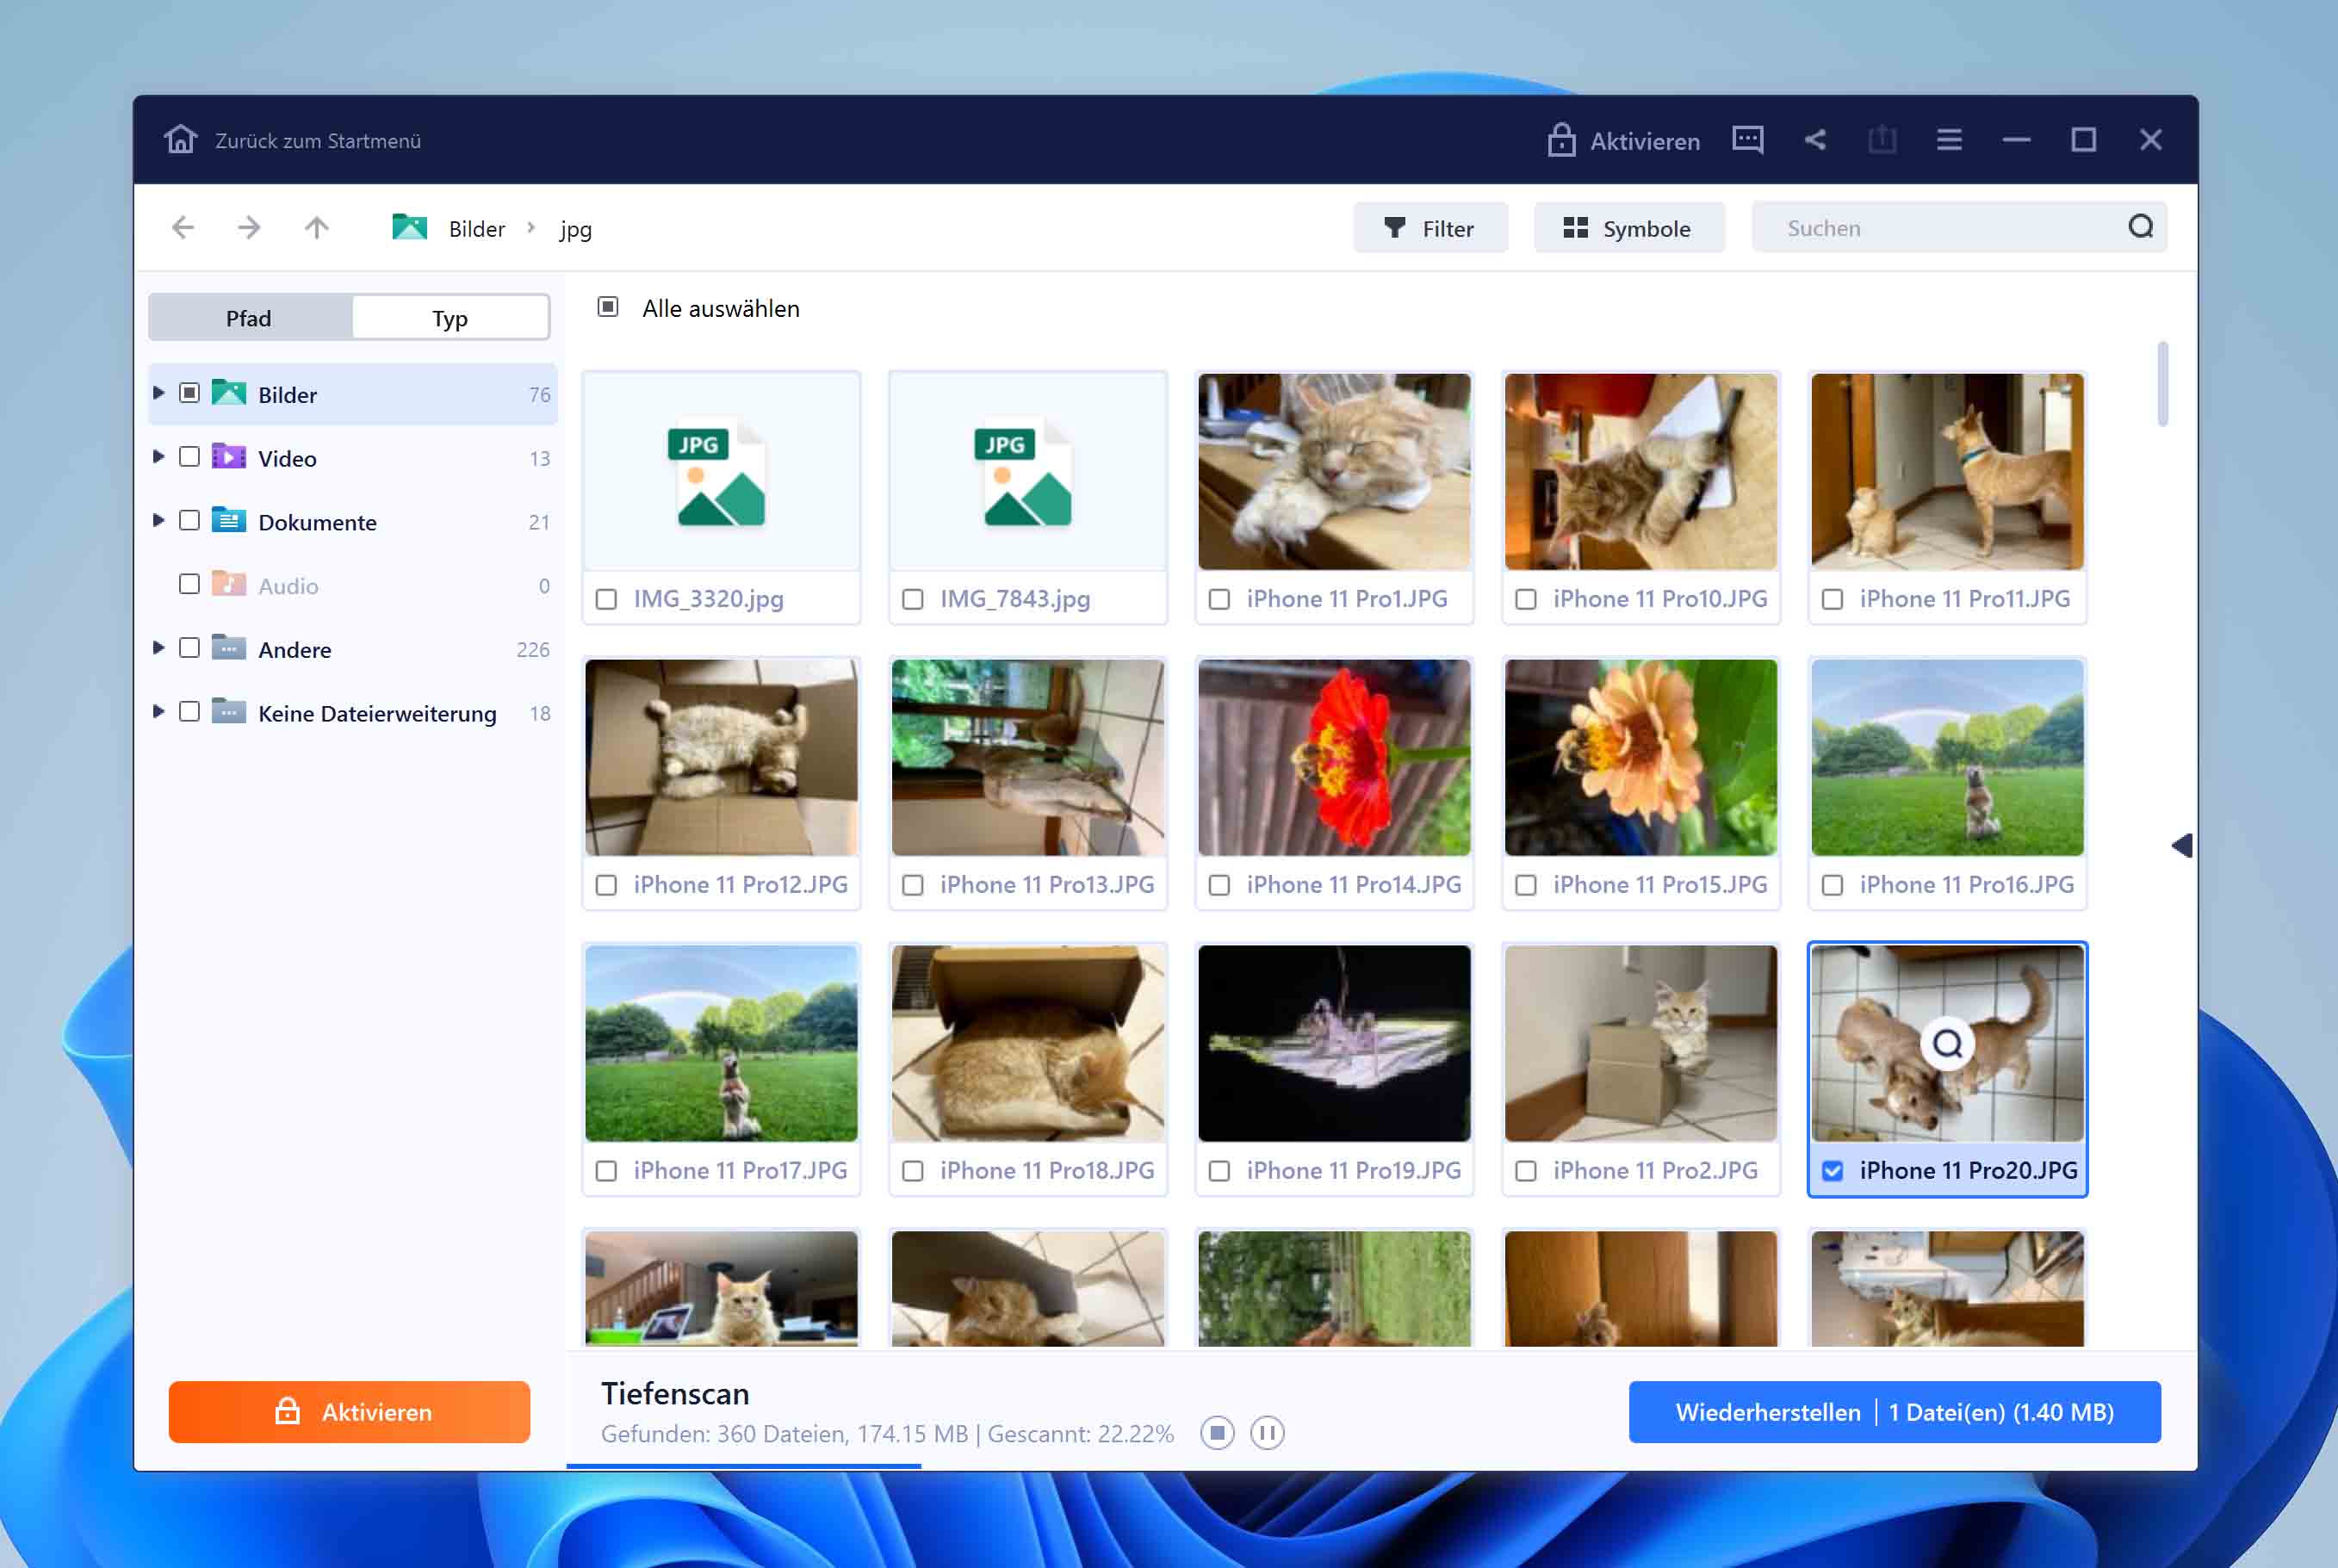Click the search magnifier icon
Viewport: 2338px width, 1568px height.
click(x=2140, y=227)
